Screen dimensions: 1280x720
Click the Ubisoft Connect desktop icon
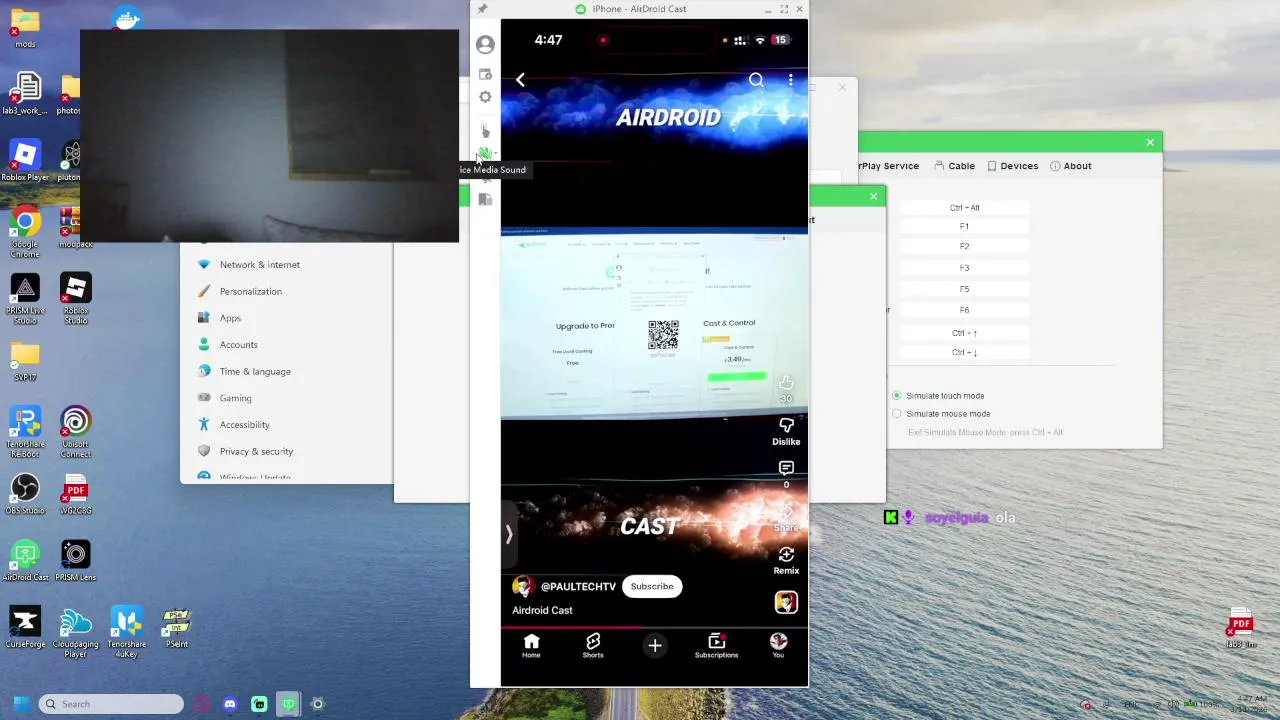[x=75, y=432]
